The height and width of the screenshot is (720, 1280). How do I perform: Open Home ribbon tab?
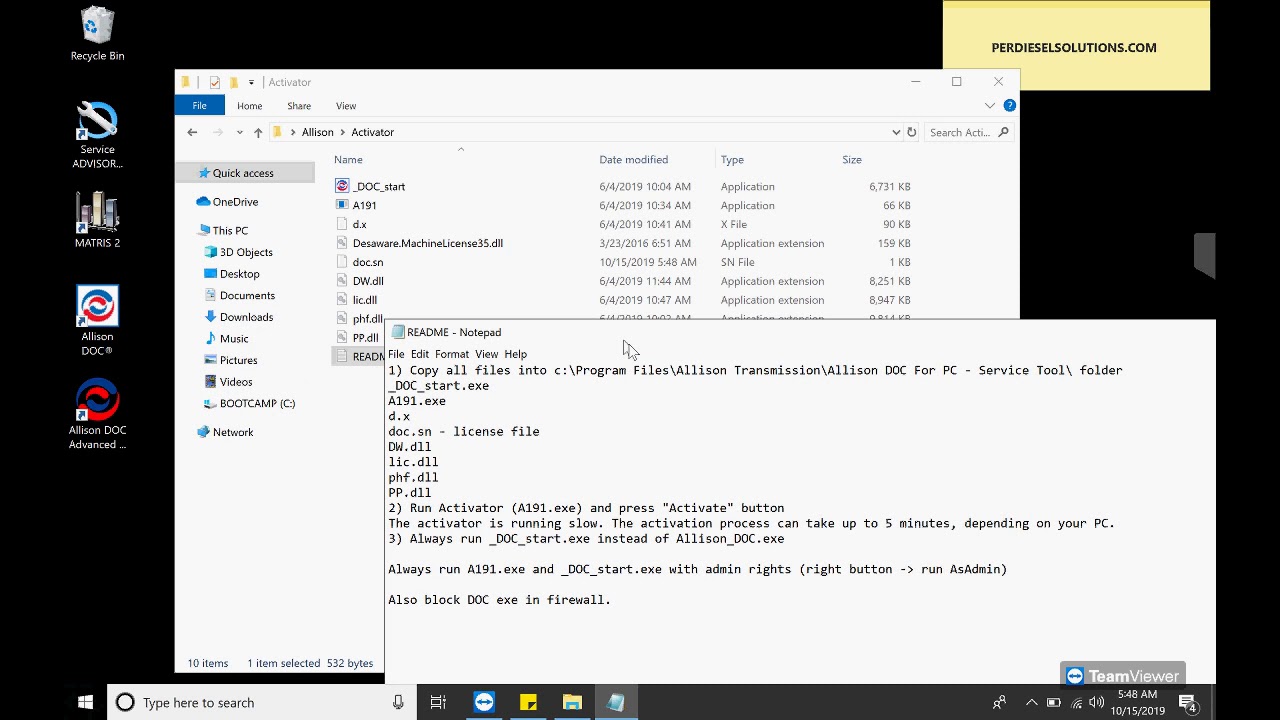click(x=250, y=106)
